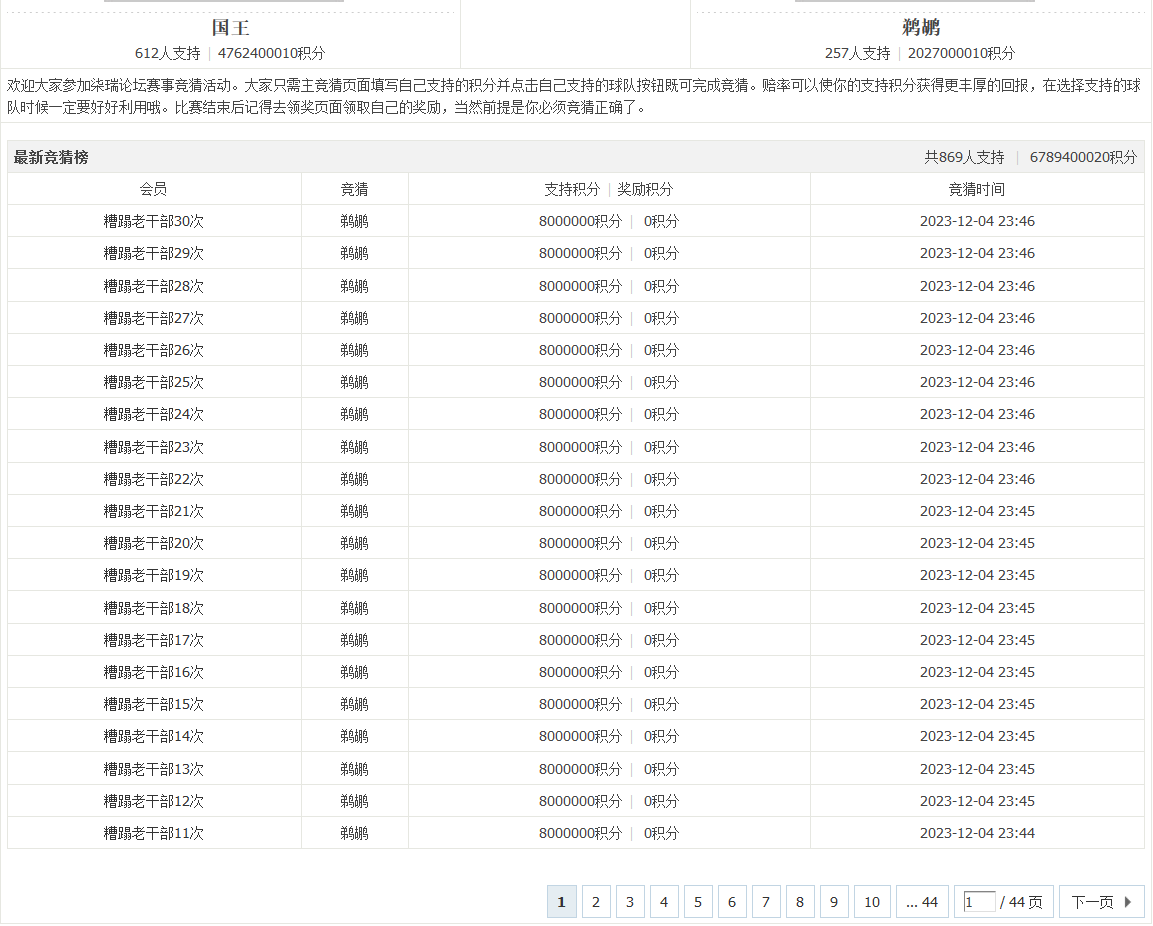Open profile of 槽蹋老干部30次
The image size is (1153, 926).
coord(153,220)
